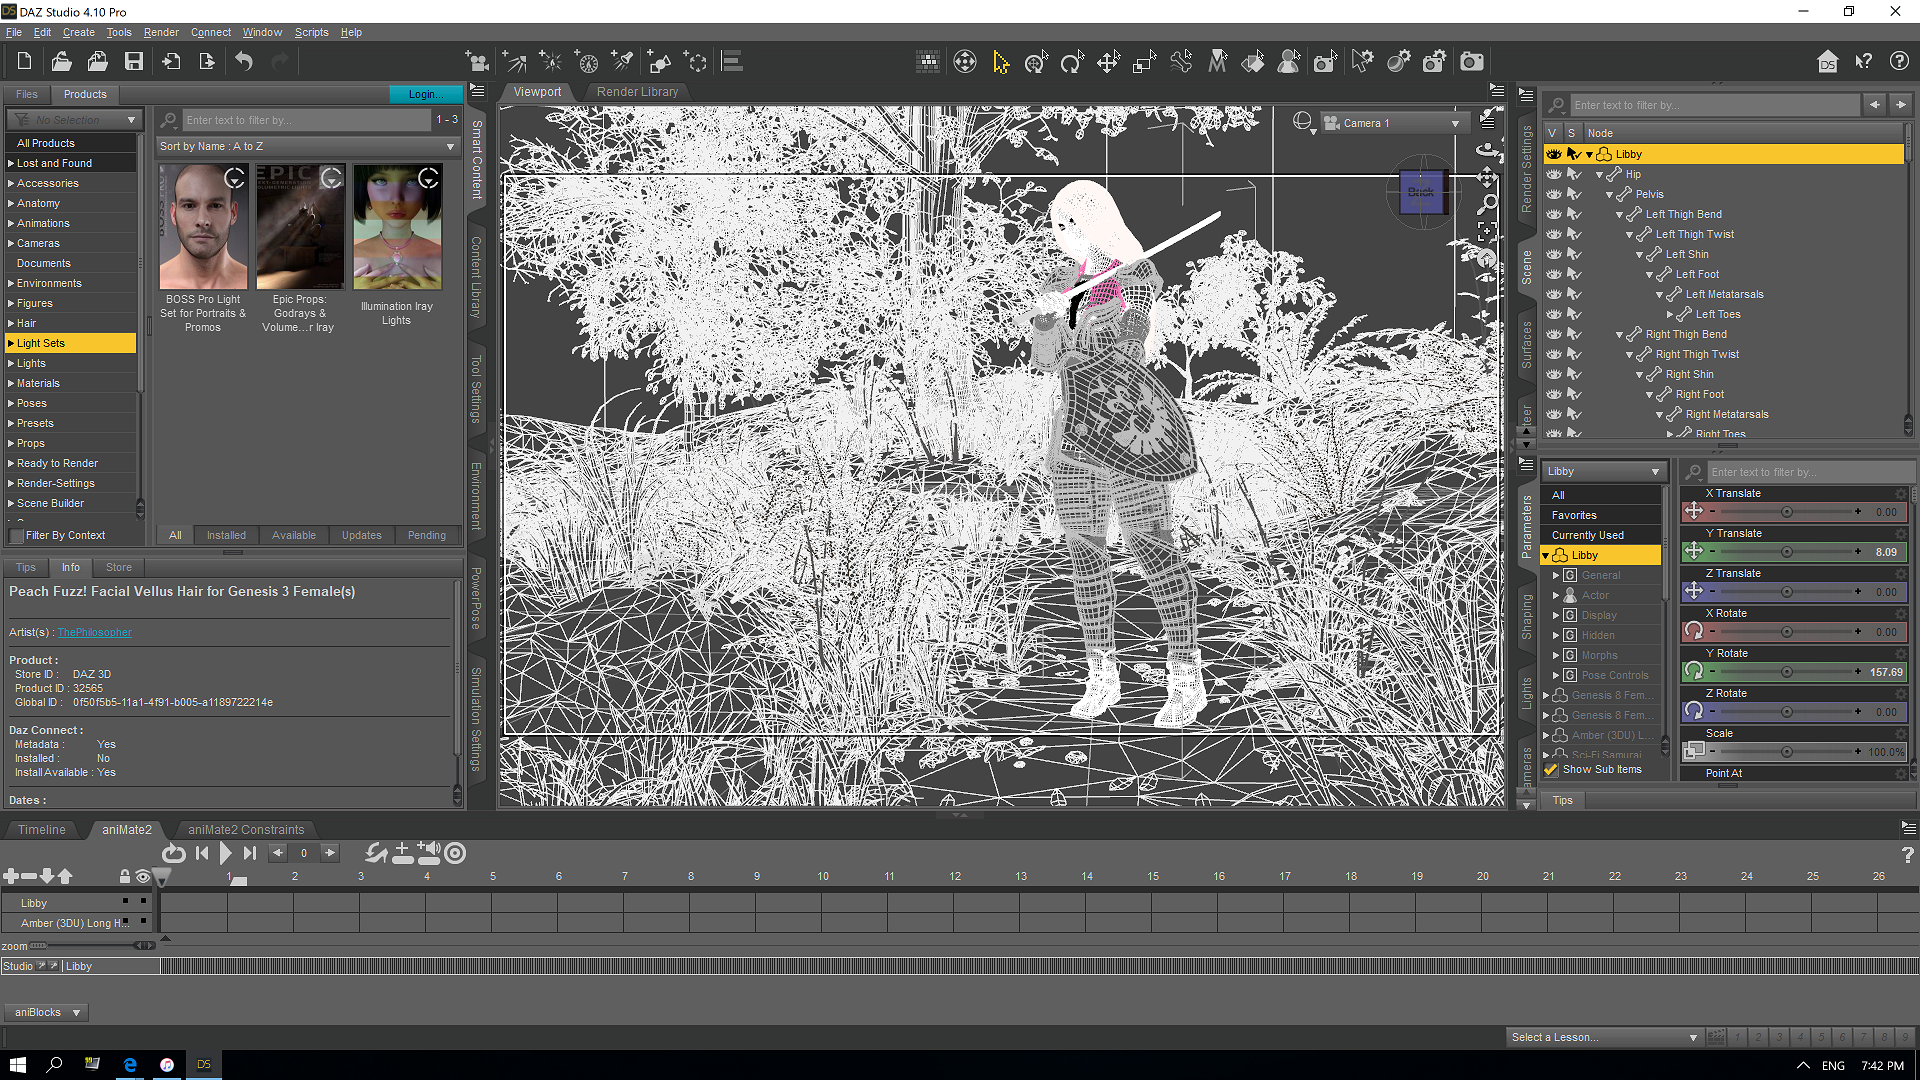
Task: Open the Sort by Name dropdown
Action: pyautogui.click(x=307, y=146)
